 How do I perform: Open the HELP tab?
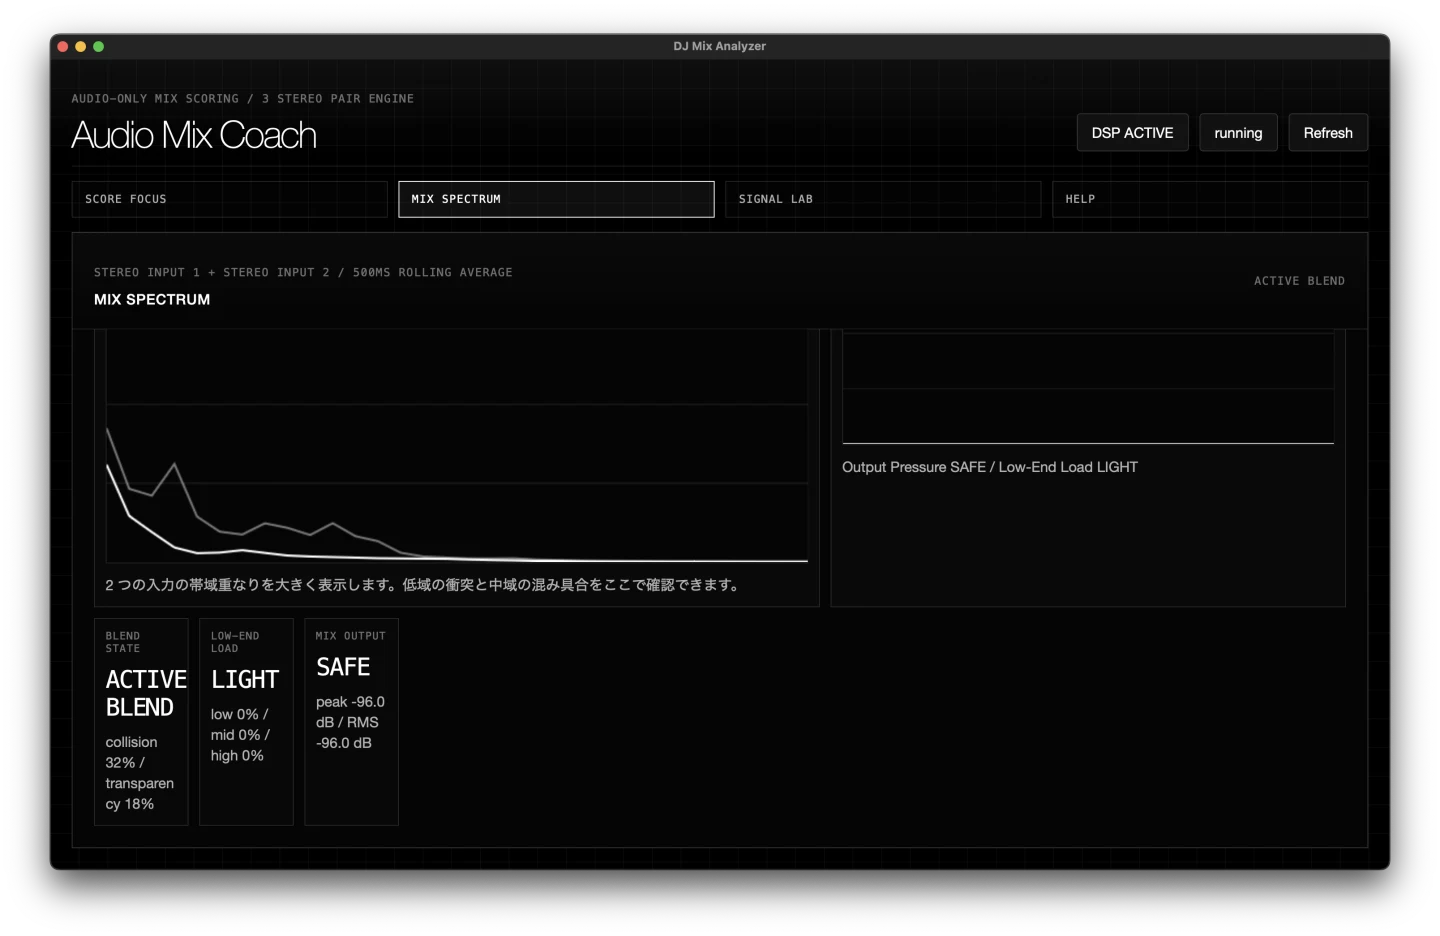pyautogui.click(x=1209, y=199)
